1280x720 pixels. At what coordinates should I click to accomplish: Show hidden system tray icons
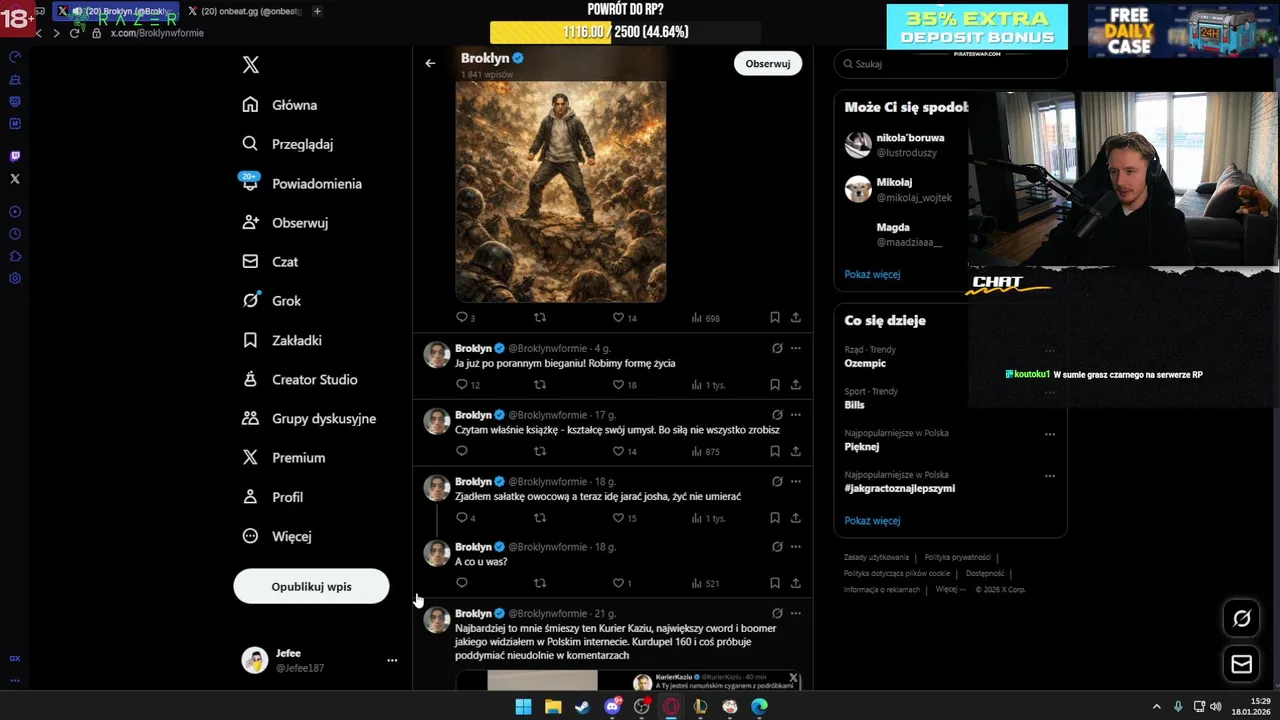click(x=1157, y=706)
